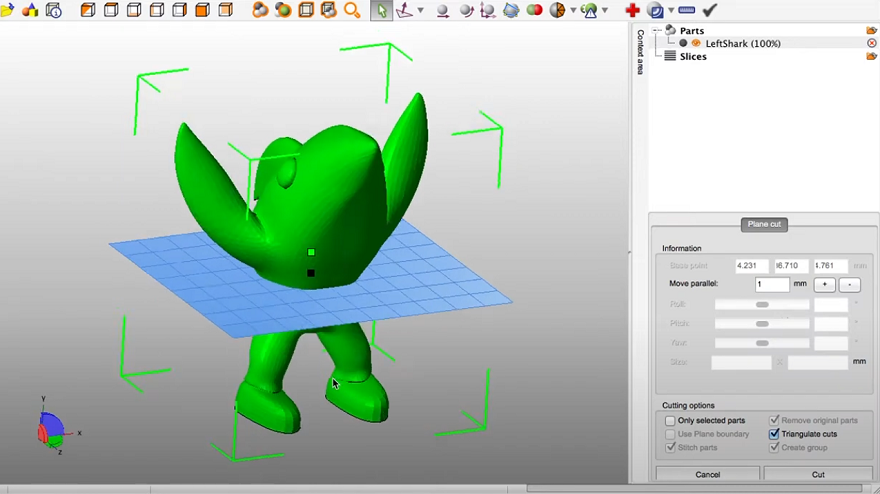This screenshot has height=494, width=880.
Task: Toggle Stitch parts checkbox
Action: pos(670,447)
